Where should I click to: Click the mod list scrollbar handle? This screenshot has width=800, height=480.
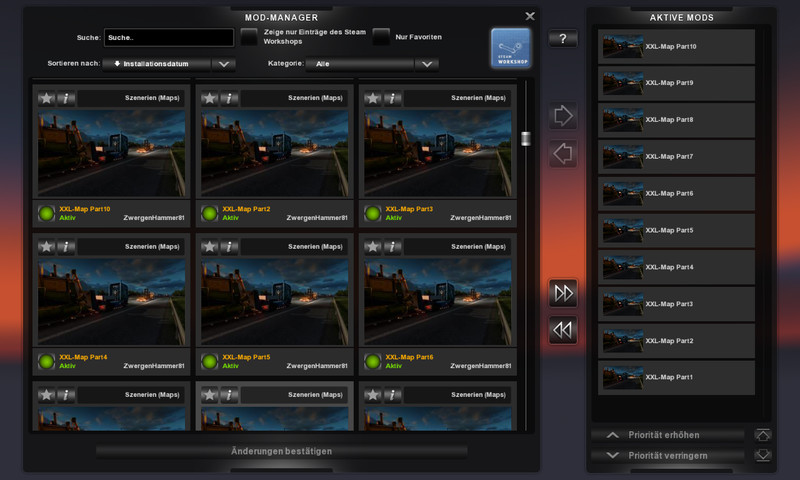coord(526,139)
